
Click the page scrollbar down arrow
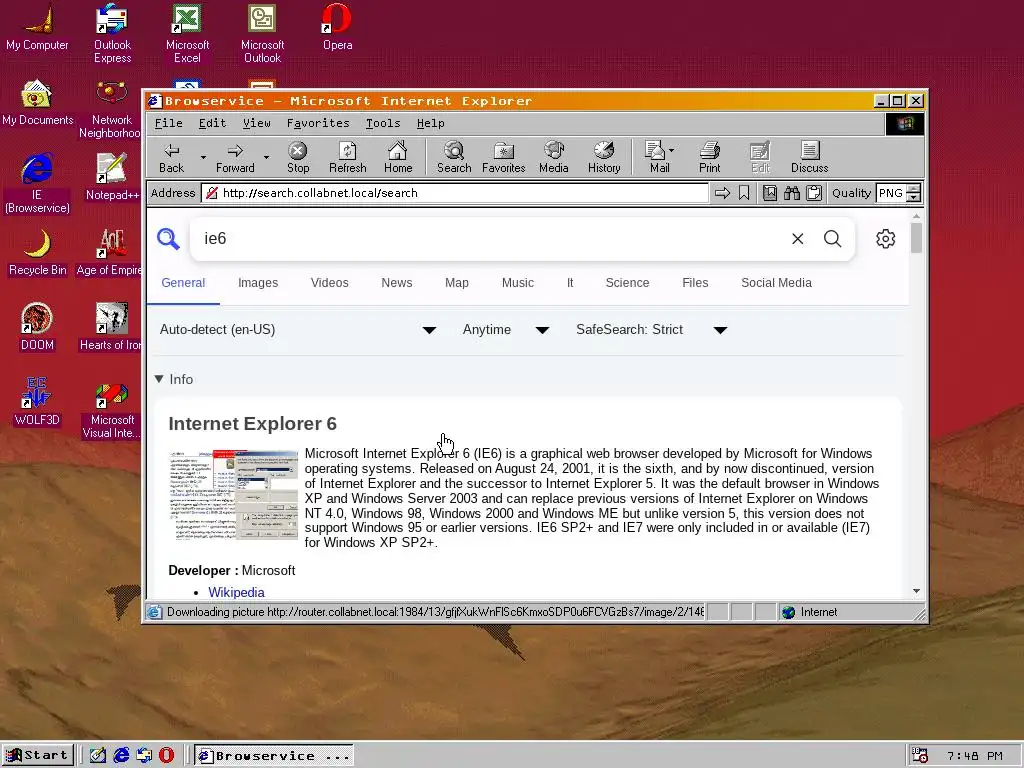(916, 591)
